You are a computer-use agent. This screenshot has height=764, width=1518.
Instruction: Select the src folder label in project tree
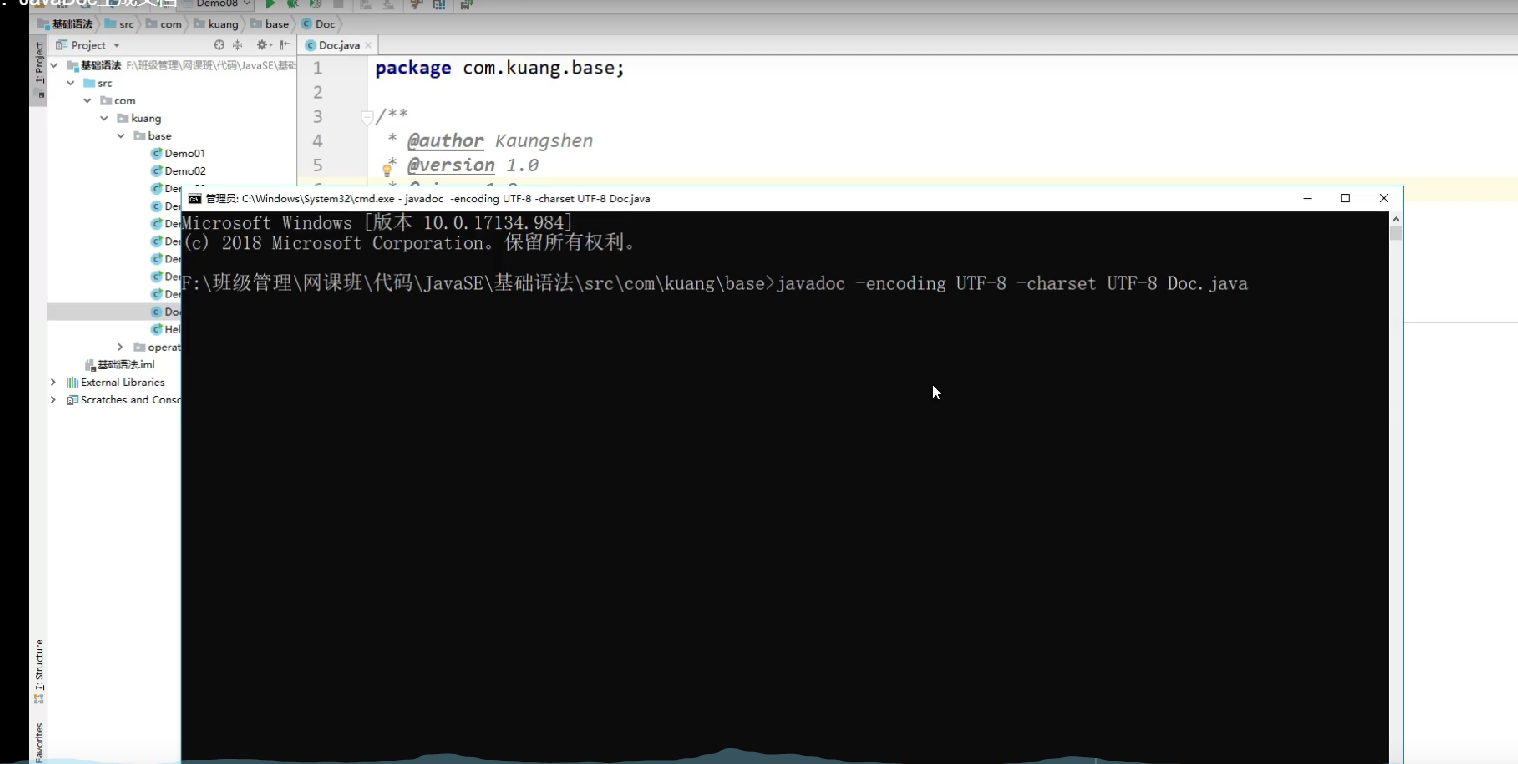105,83
